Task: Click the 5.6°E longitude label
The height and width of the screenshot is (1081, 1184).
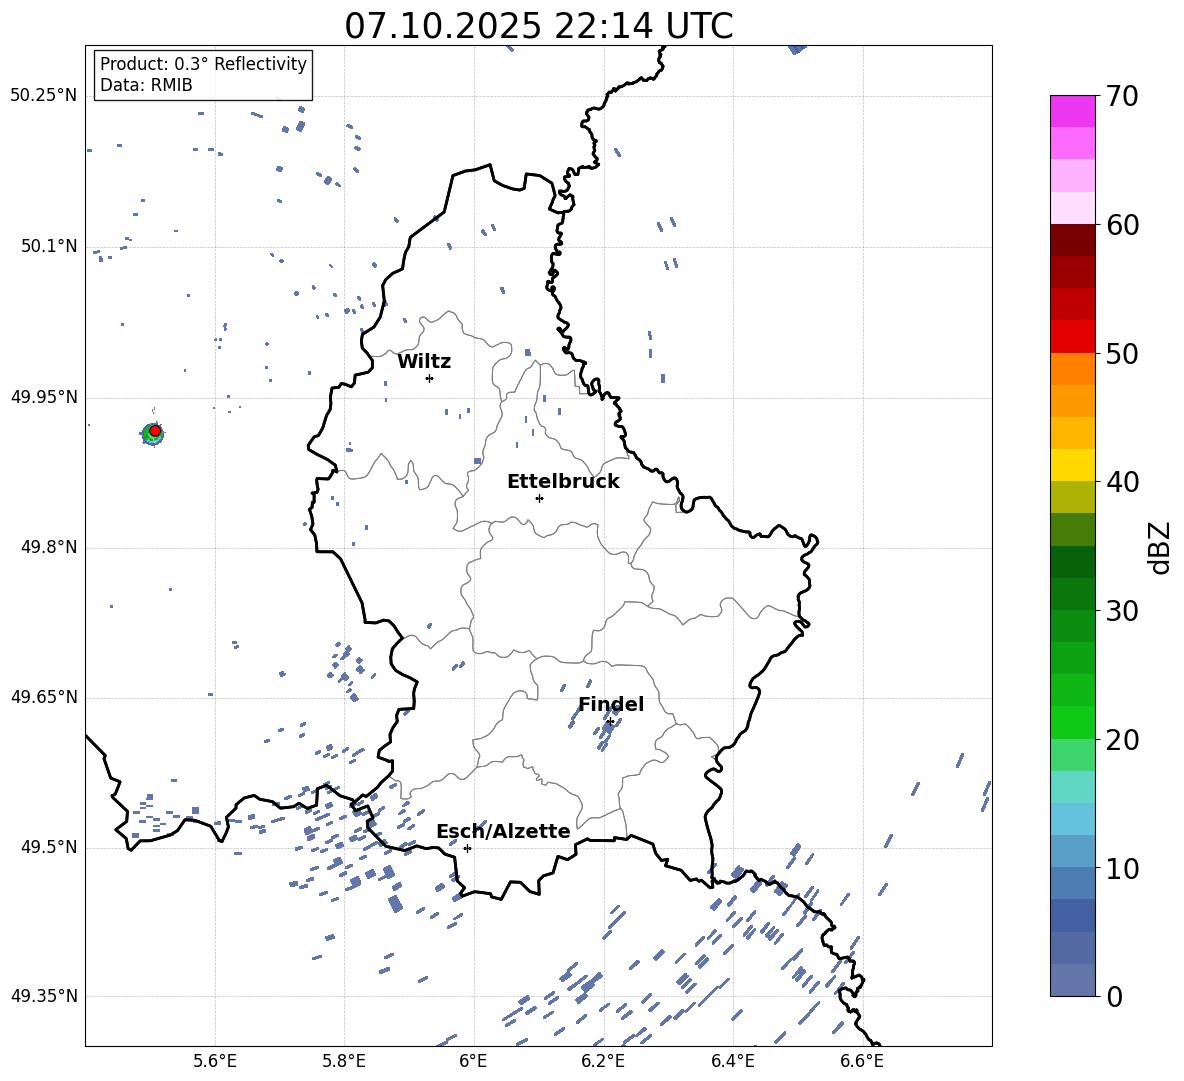Action: point(215,1062)
